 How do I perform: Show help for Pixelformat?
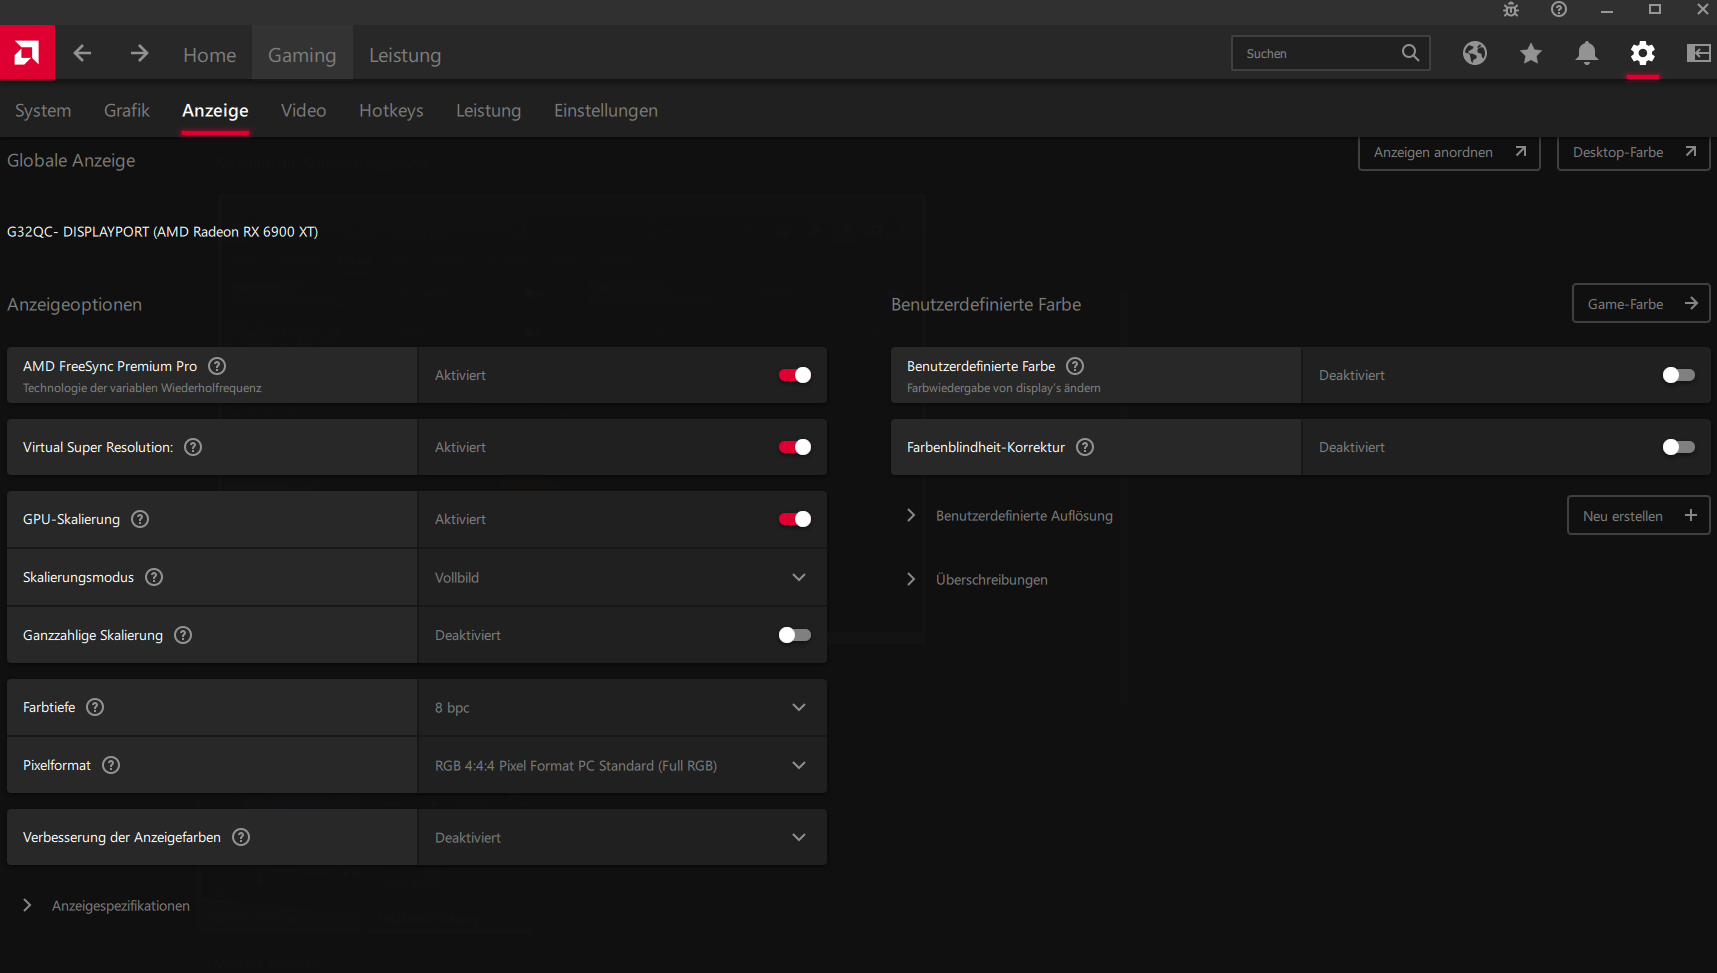pyautogui.click(x=111, y=765)
